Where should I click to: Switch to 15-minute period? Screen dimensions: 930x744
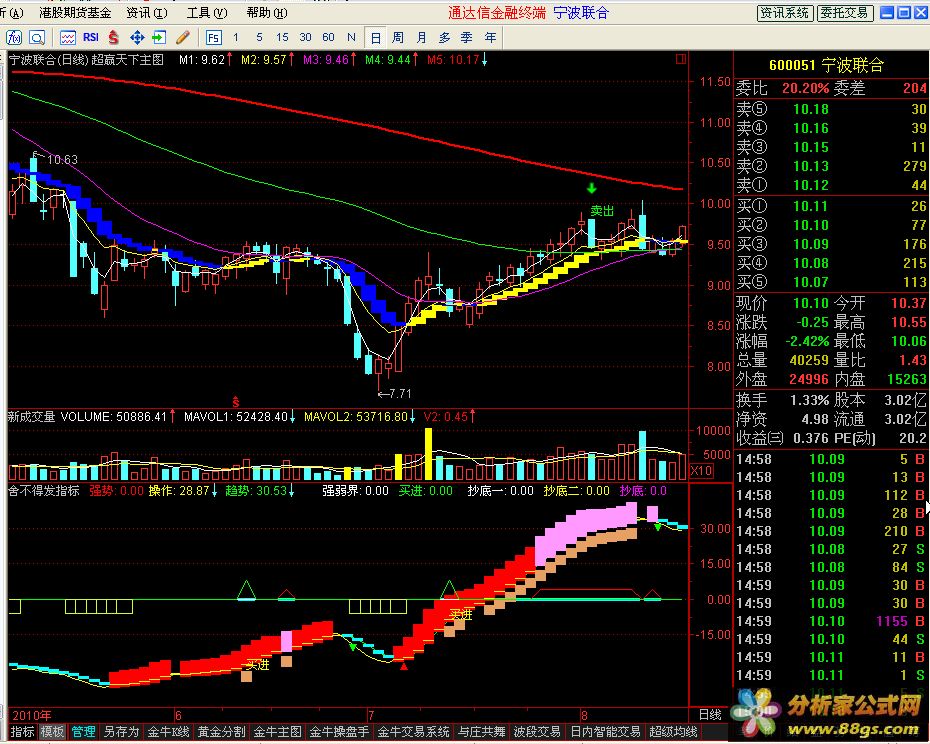click(282, 37)
